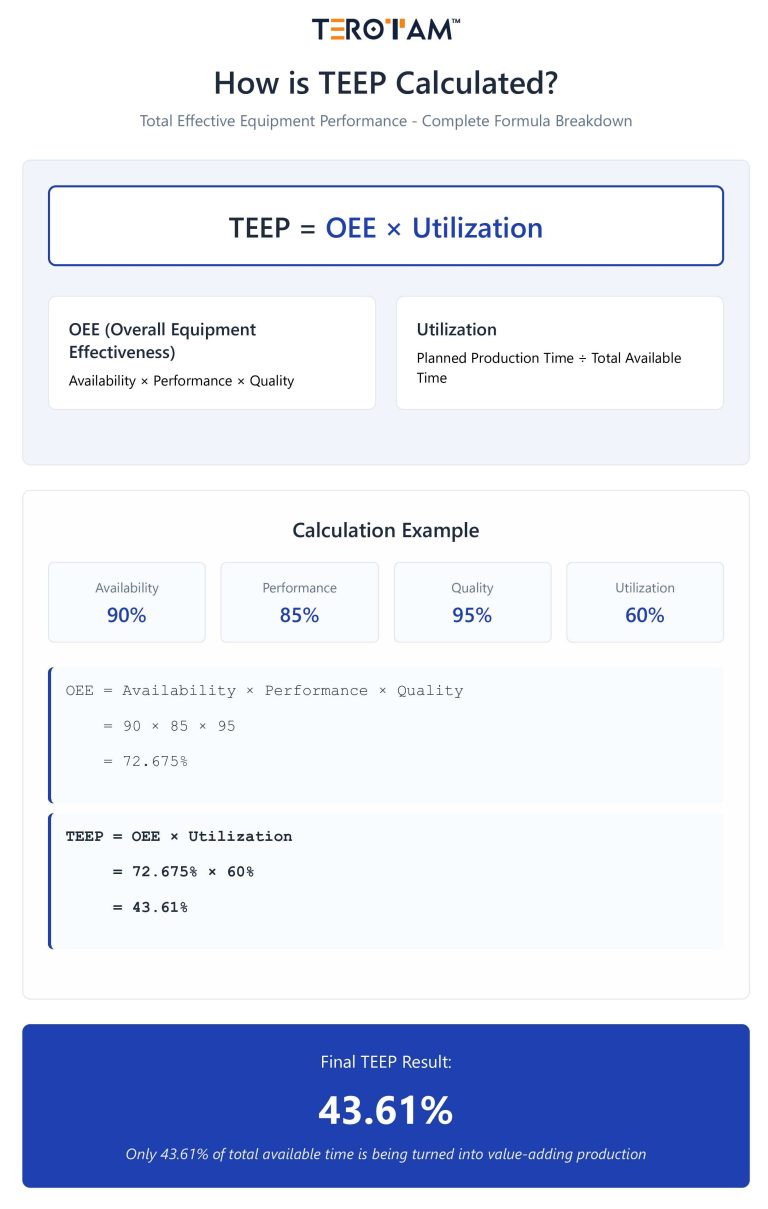Select the Quality 95% metric tile
This screenshot has height=1209, width=768.
(x=472, y=602)
